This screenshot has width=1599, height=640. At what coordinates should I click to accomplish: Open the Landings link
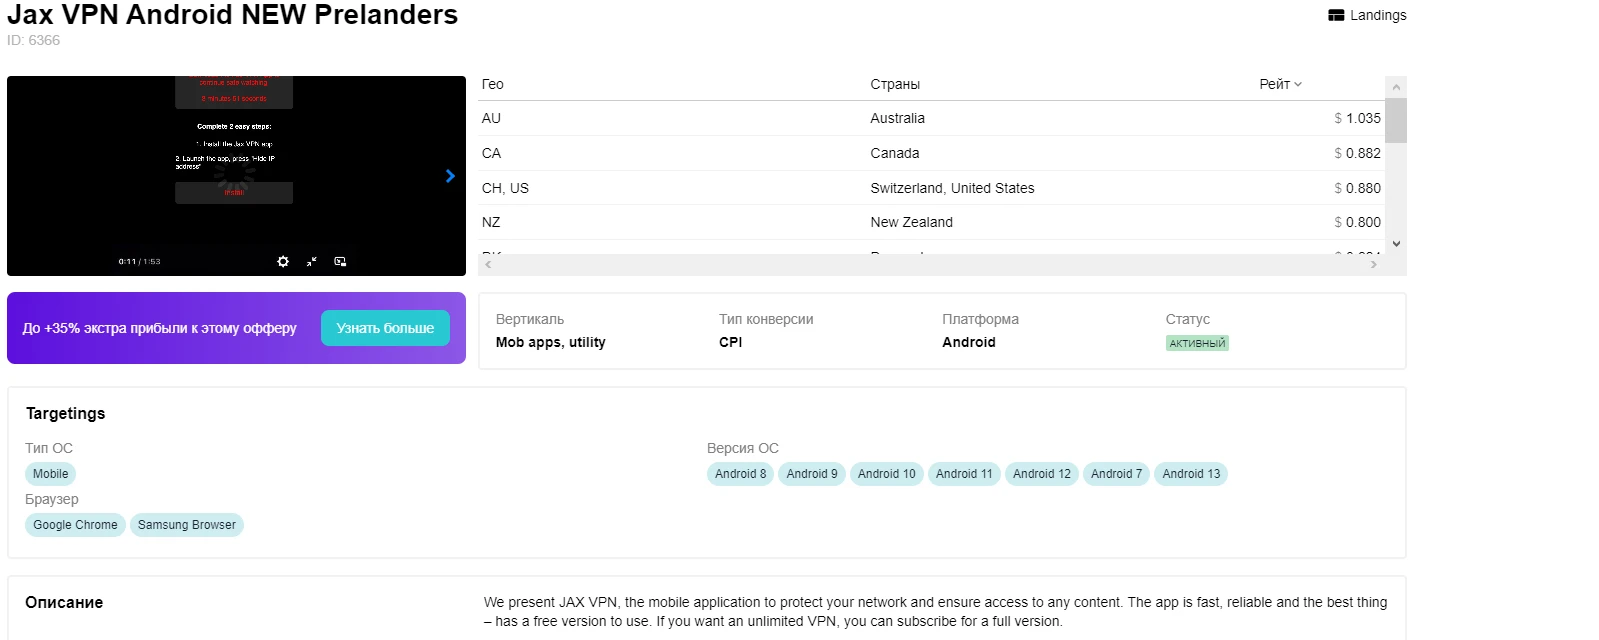click(1367, 15)
